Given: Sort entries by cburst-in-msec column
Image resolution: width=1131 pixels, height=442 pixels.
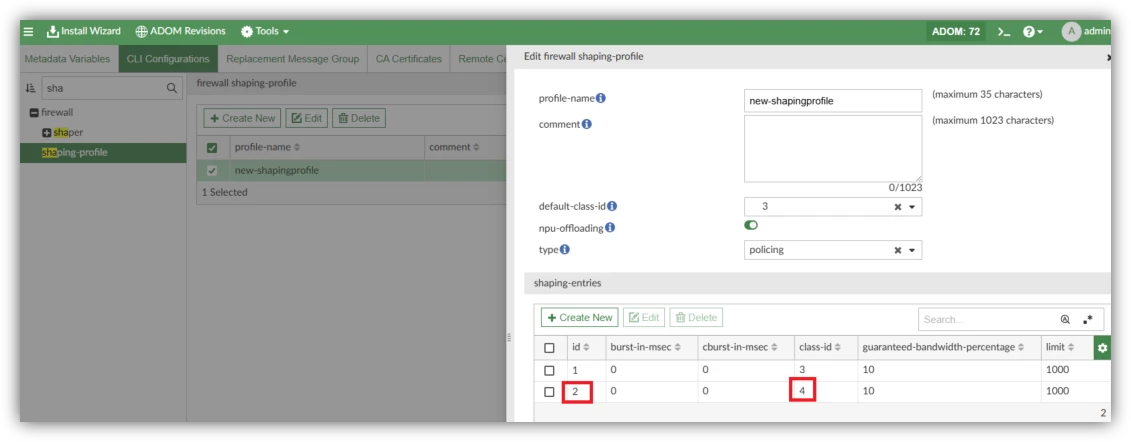Looking at the screenshot, I should tap(741, 348).
